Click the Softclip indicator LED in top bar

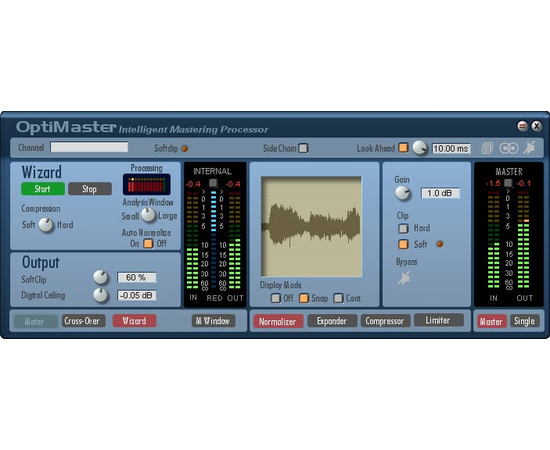click(x=185, y=148)
